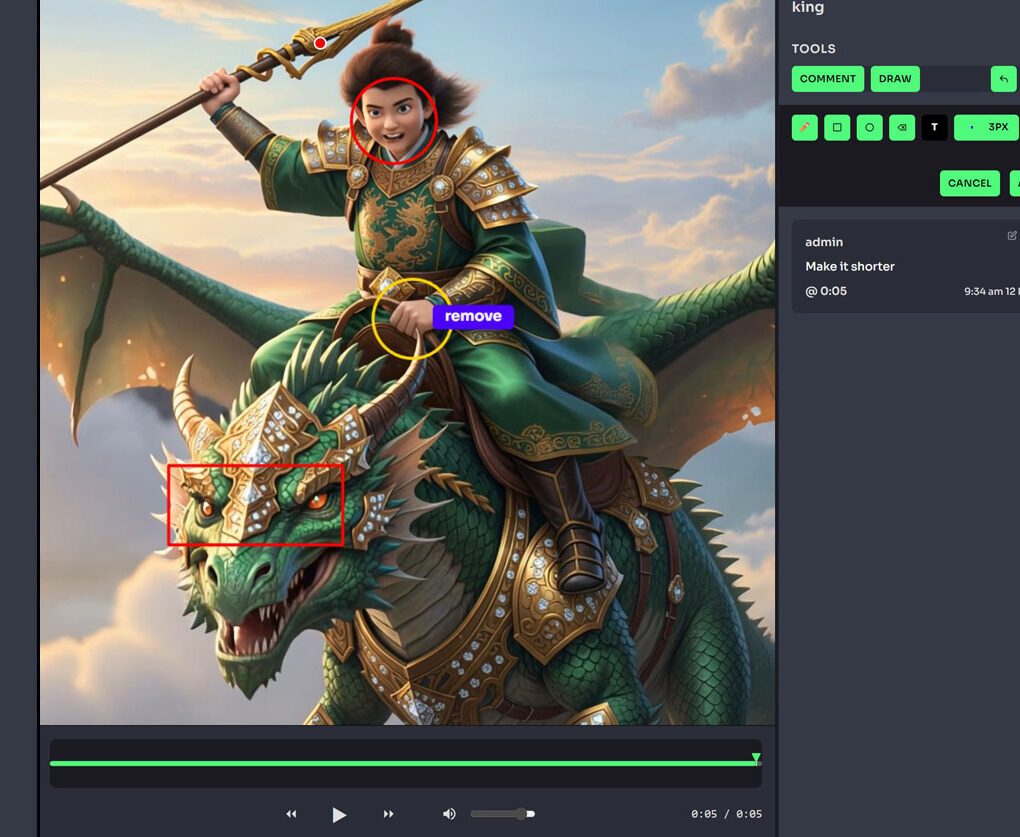The width and height of the screenshot is (1020, 837).
Task: Play the video
Action: point(340,814)
